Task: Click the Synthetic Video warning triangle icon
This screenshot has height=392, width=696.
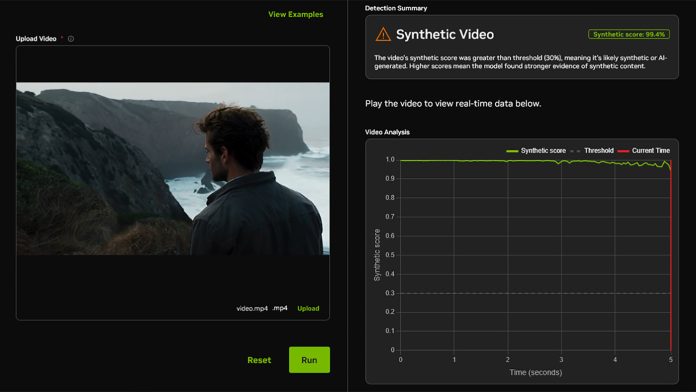Action: (x=383, y=34)
